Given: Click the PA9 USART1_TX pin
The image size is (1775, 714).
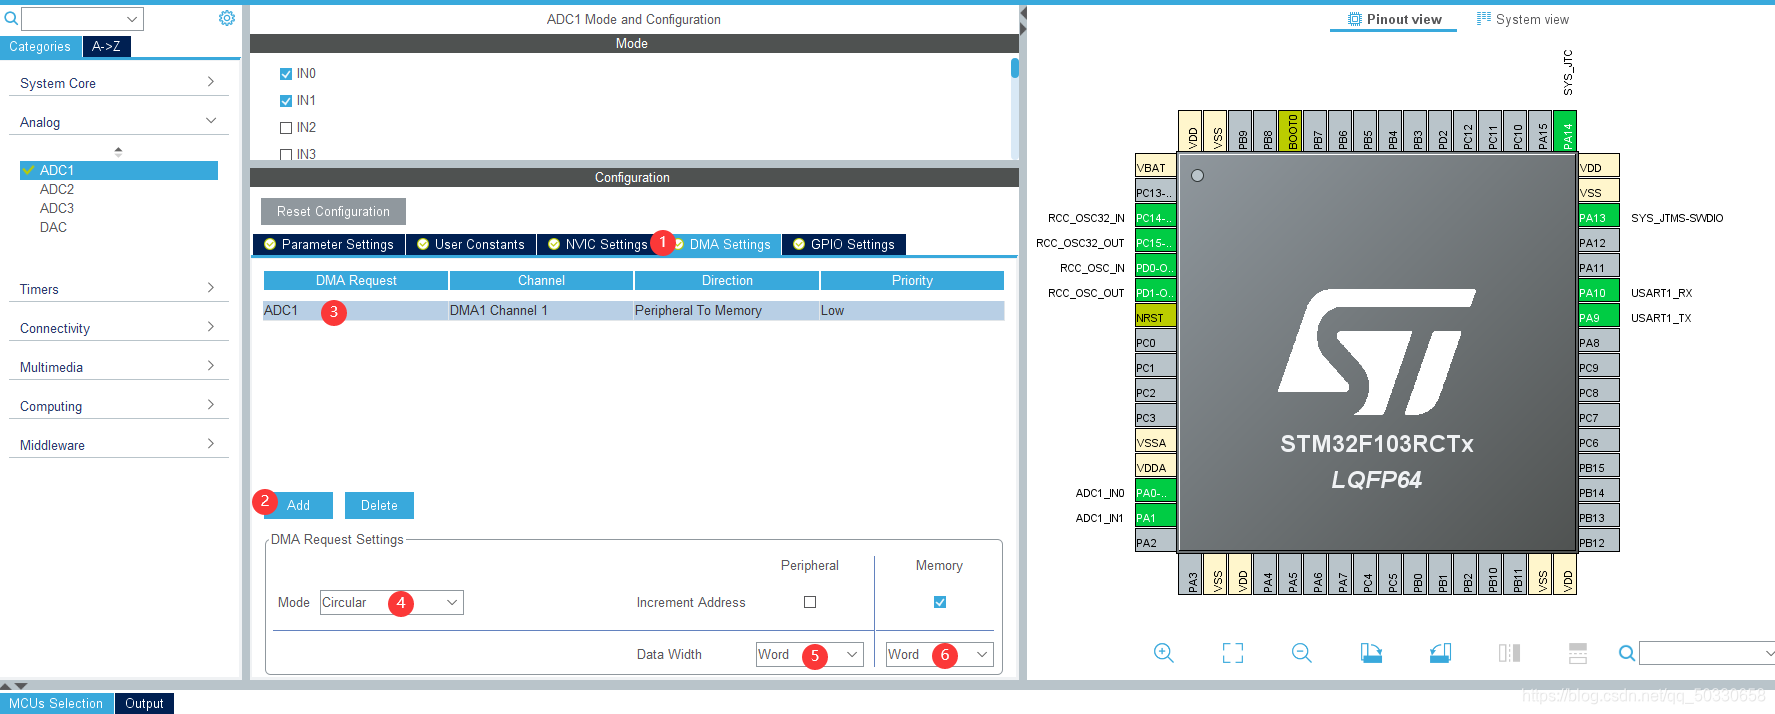Looking at the screenshot, I should 1599,317.
